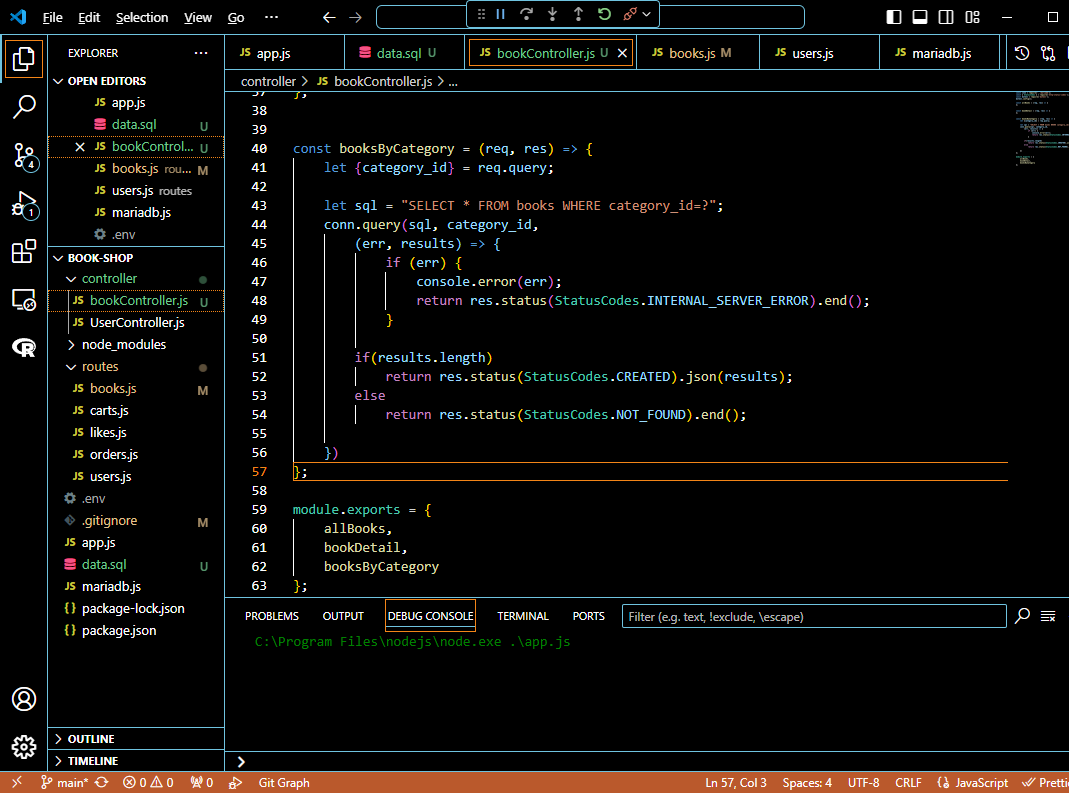Open the Extensions view
This screenshot has height=793, width=1069.
[24, 252]
